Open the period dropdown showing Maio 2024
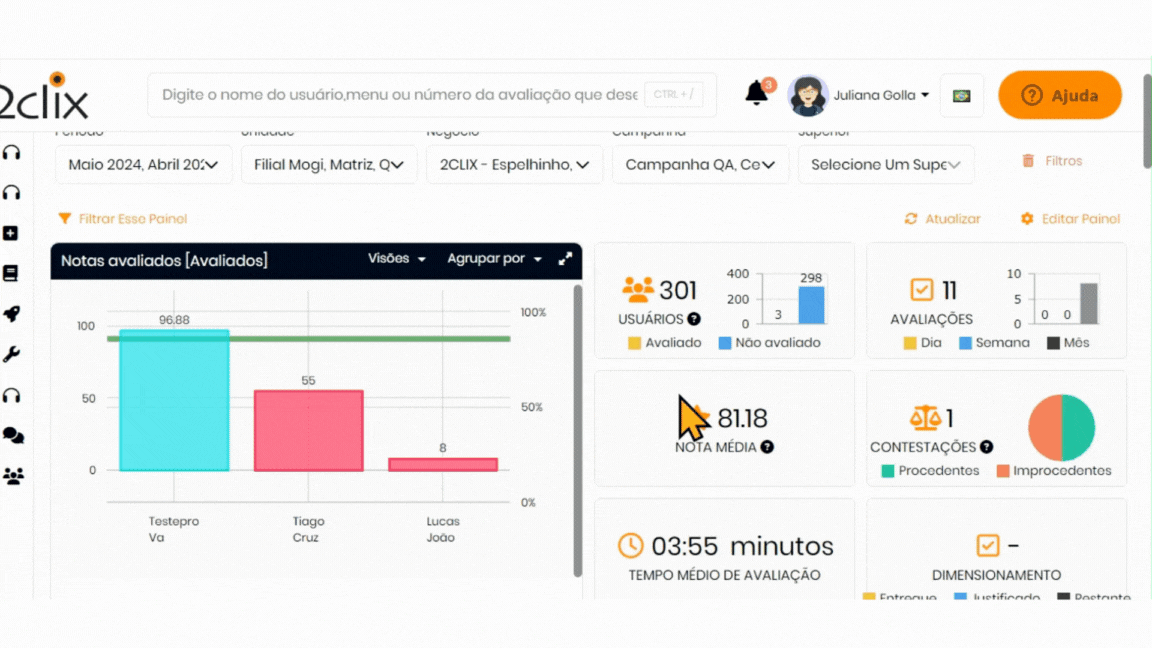 [x=144, y=165]
